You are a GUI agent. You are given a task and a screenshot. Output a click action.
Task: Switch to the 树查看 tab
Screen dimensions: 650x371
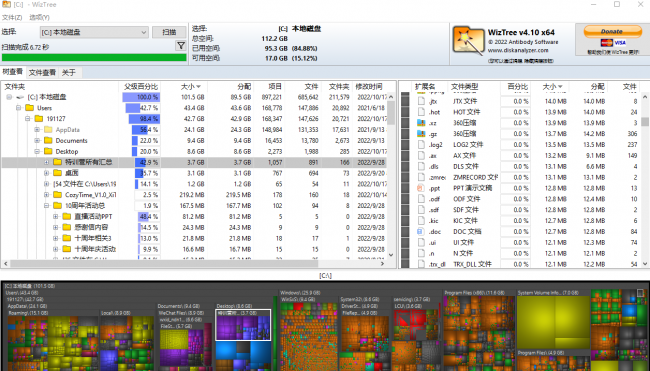[13, 72]
